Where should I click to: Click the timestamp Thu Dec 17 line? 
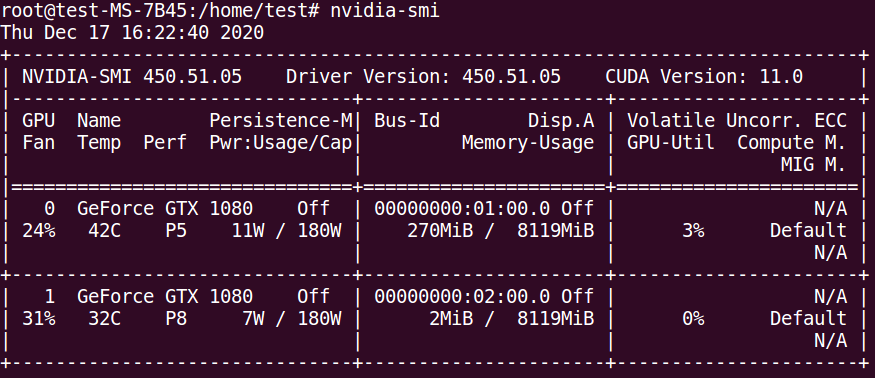[x=132, y=32]
